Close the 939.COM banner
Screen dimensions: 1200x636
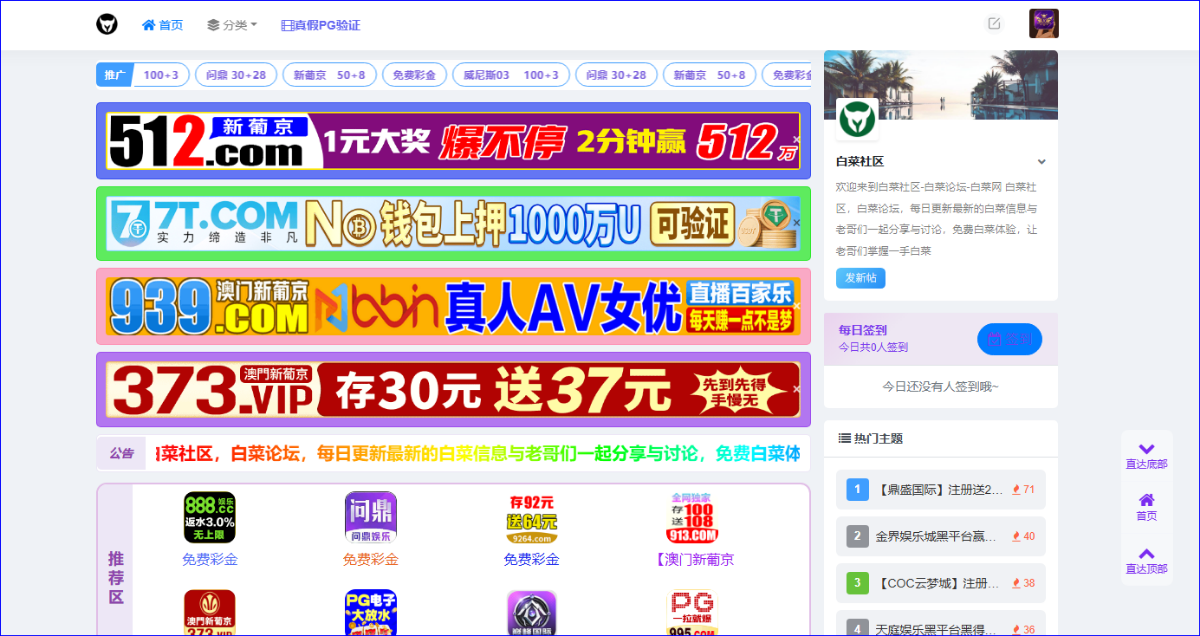pos(796,306)
